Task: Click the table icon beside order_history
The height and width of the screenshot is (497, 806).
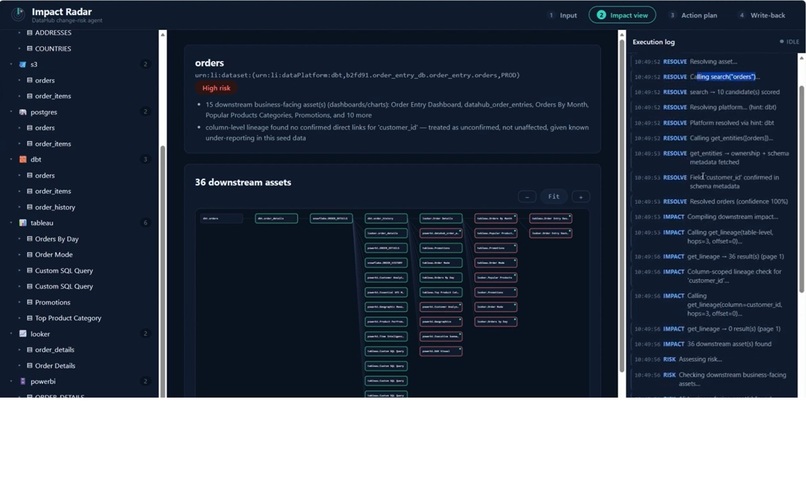Action: [29, 207]
